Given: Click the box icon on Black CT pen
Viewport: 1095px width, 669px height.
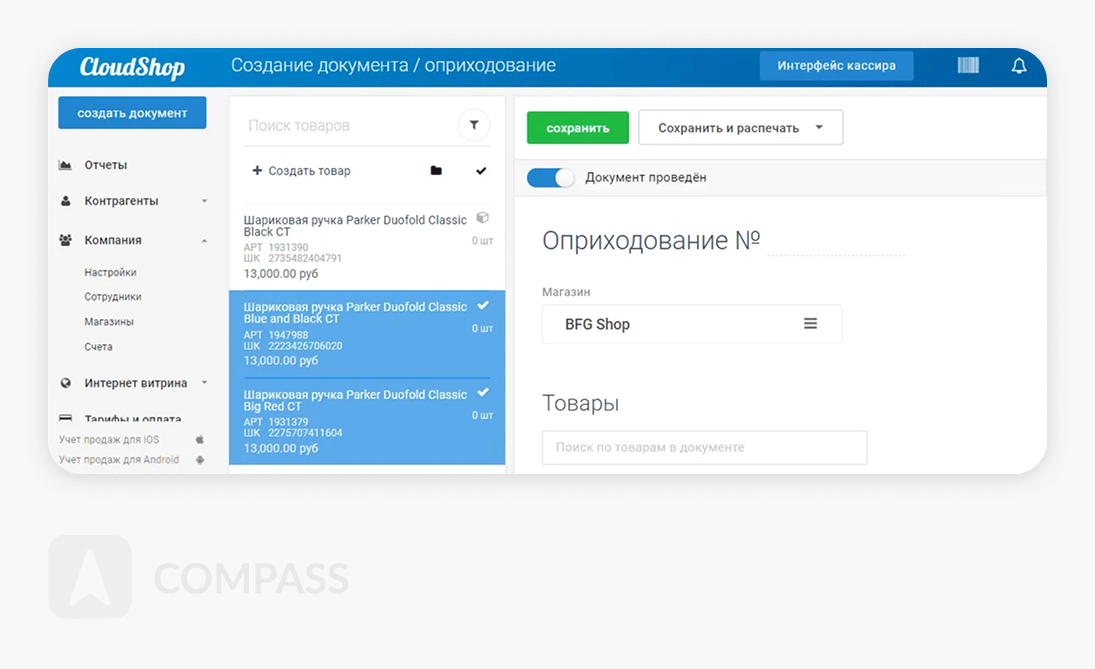Looking at the screenshot, I should (x=482, y=218).
